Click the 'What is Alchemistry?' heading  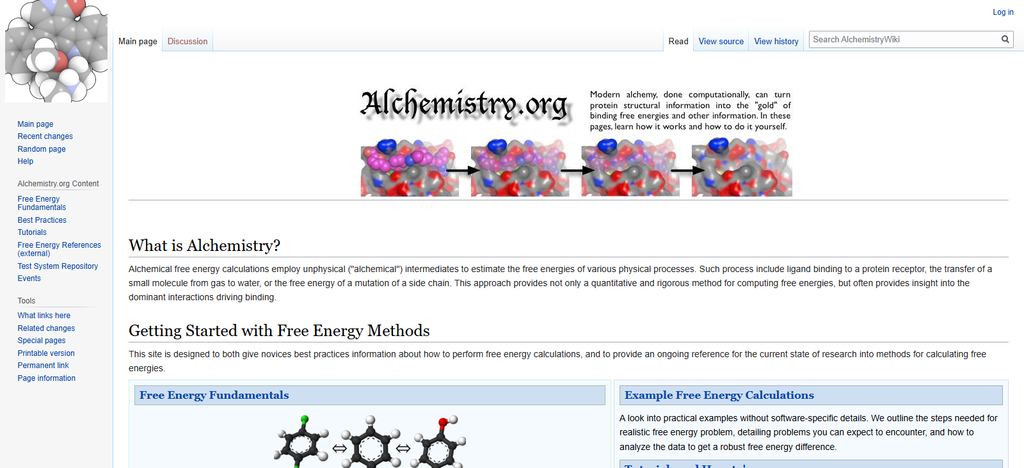point(204,245)
